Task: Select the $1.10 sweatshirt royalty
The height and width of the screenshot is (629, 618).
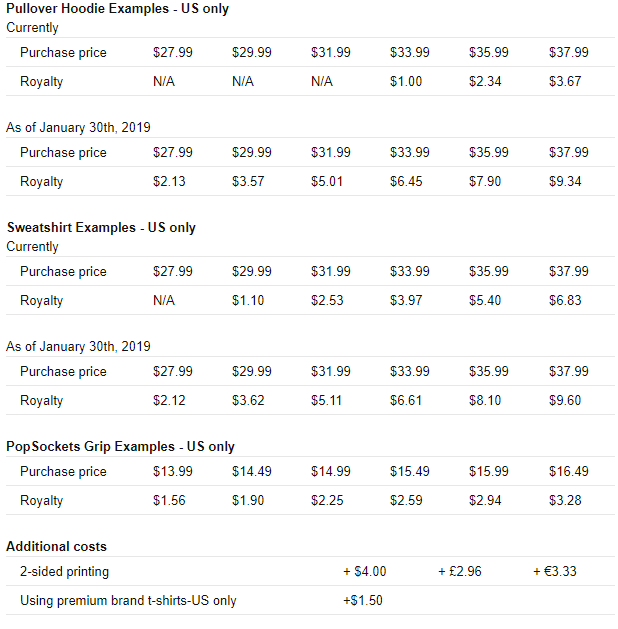Action: tap(248, 300)
